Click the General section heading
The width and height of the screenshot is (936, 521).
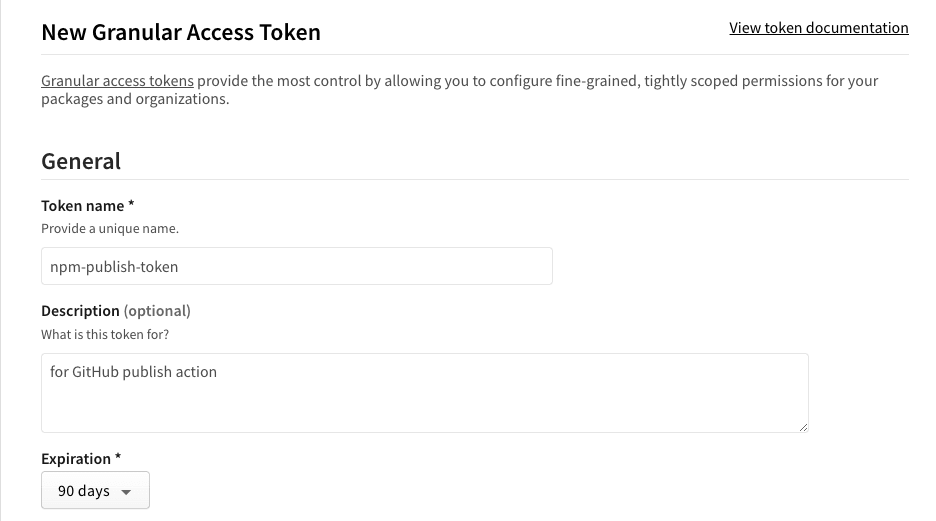[x=81, y=161]
